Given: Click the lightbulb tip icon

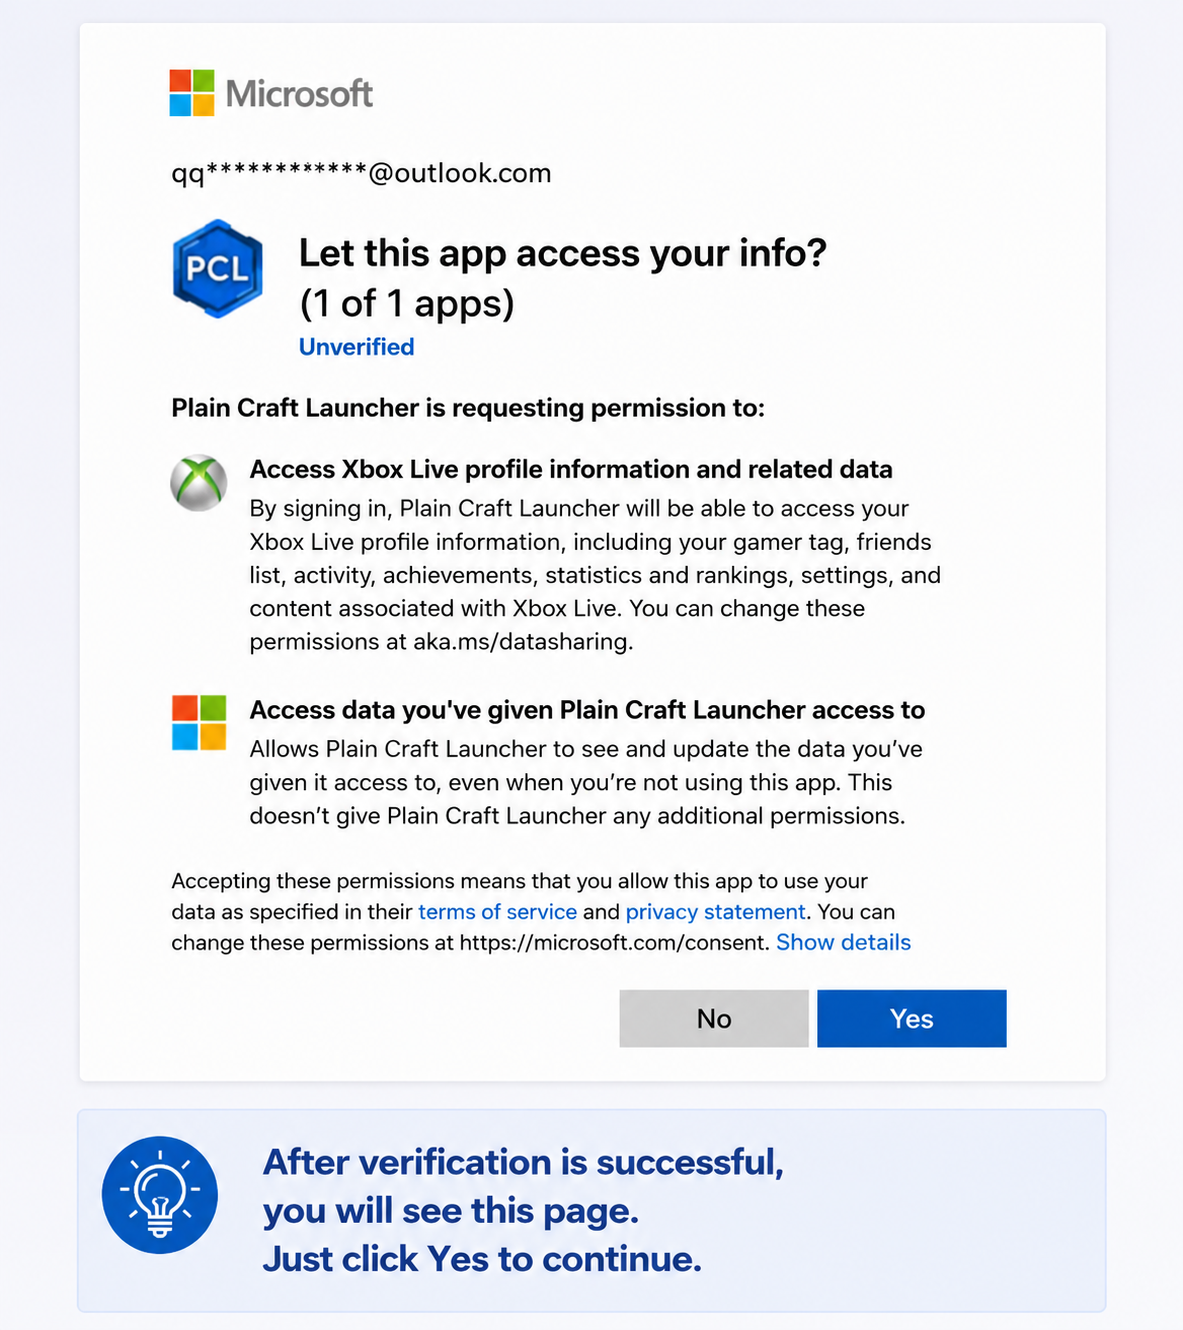Looking at the screenshot, I should click(160, 1194).
